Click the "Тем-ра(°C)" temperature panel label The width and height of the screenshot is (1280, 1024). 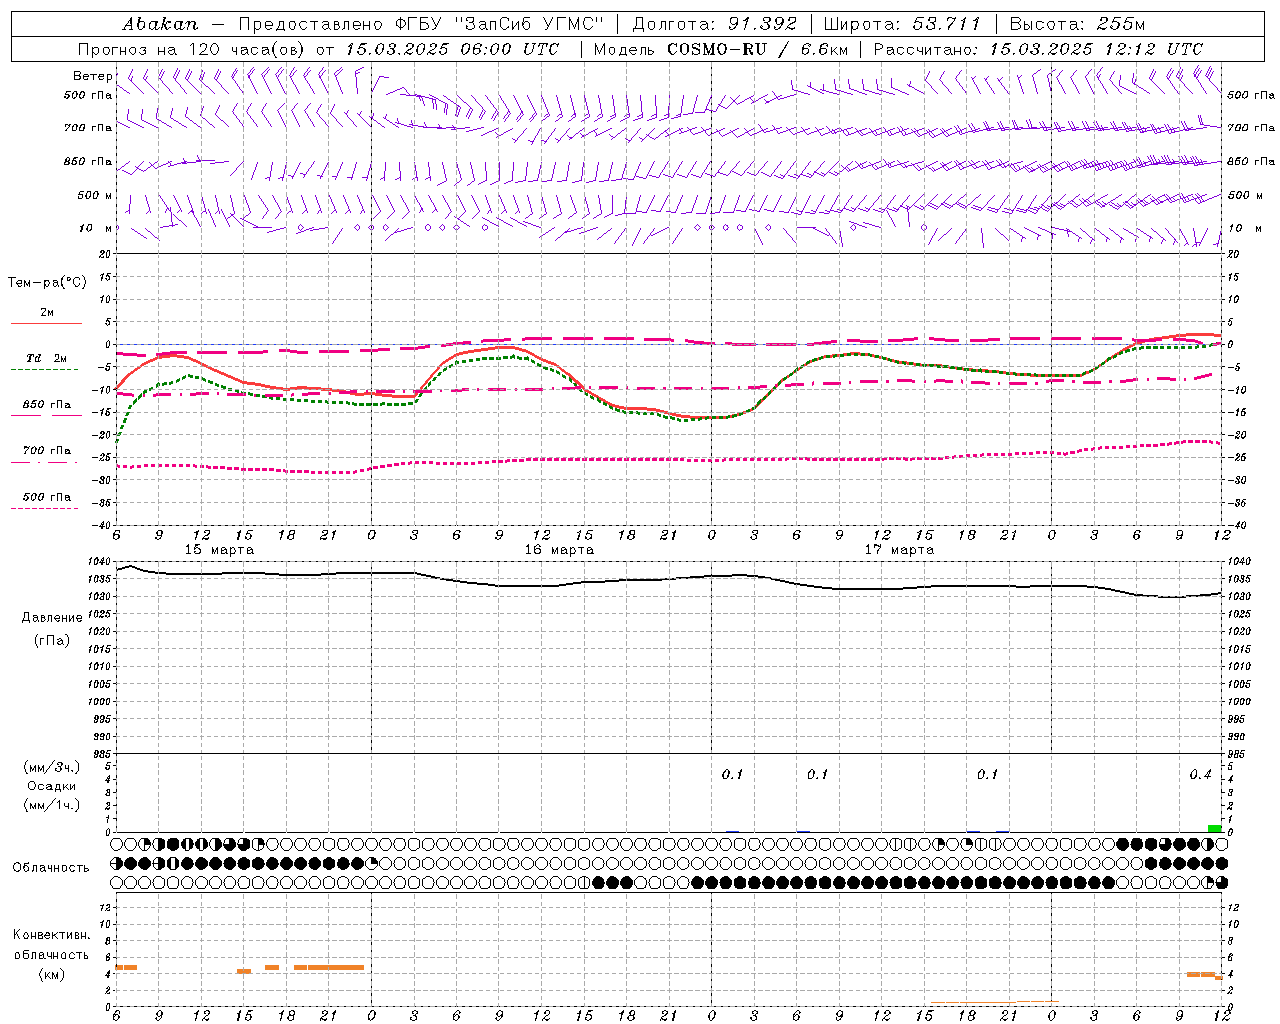point(47,283)
